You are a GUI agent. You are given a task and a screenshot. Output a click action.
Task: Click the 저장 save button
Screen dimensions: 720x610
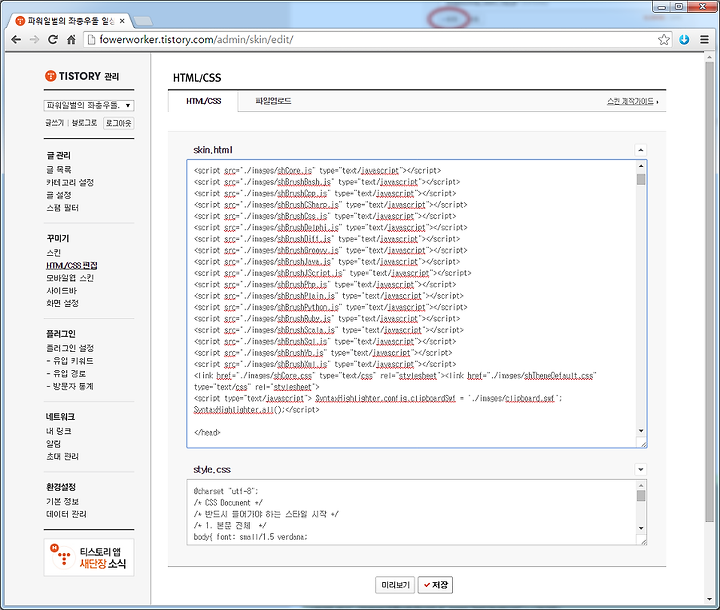(x=435, y=585)
